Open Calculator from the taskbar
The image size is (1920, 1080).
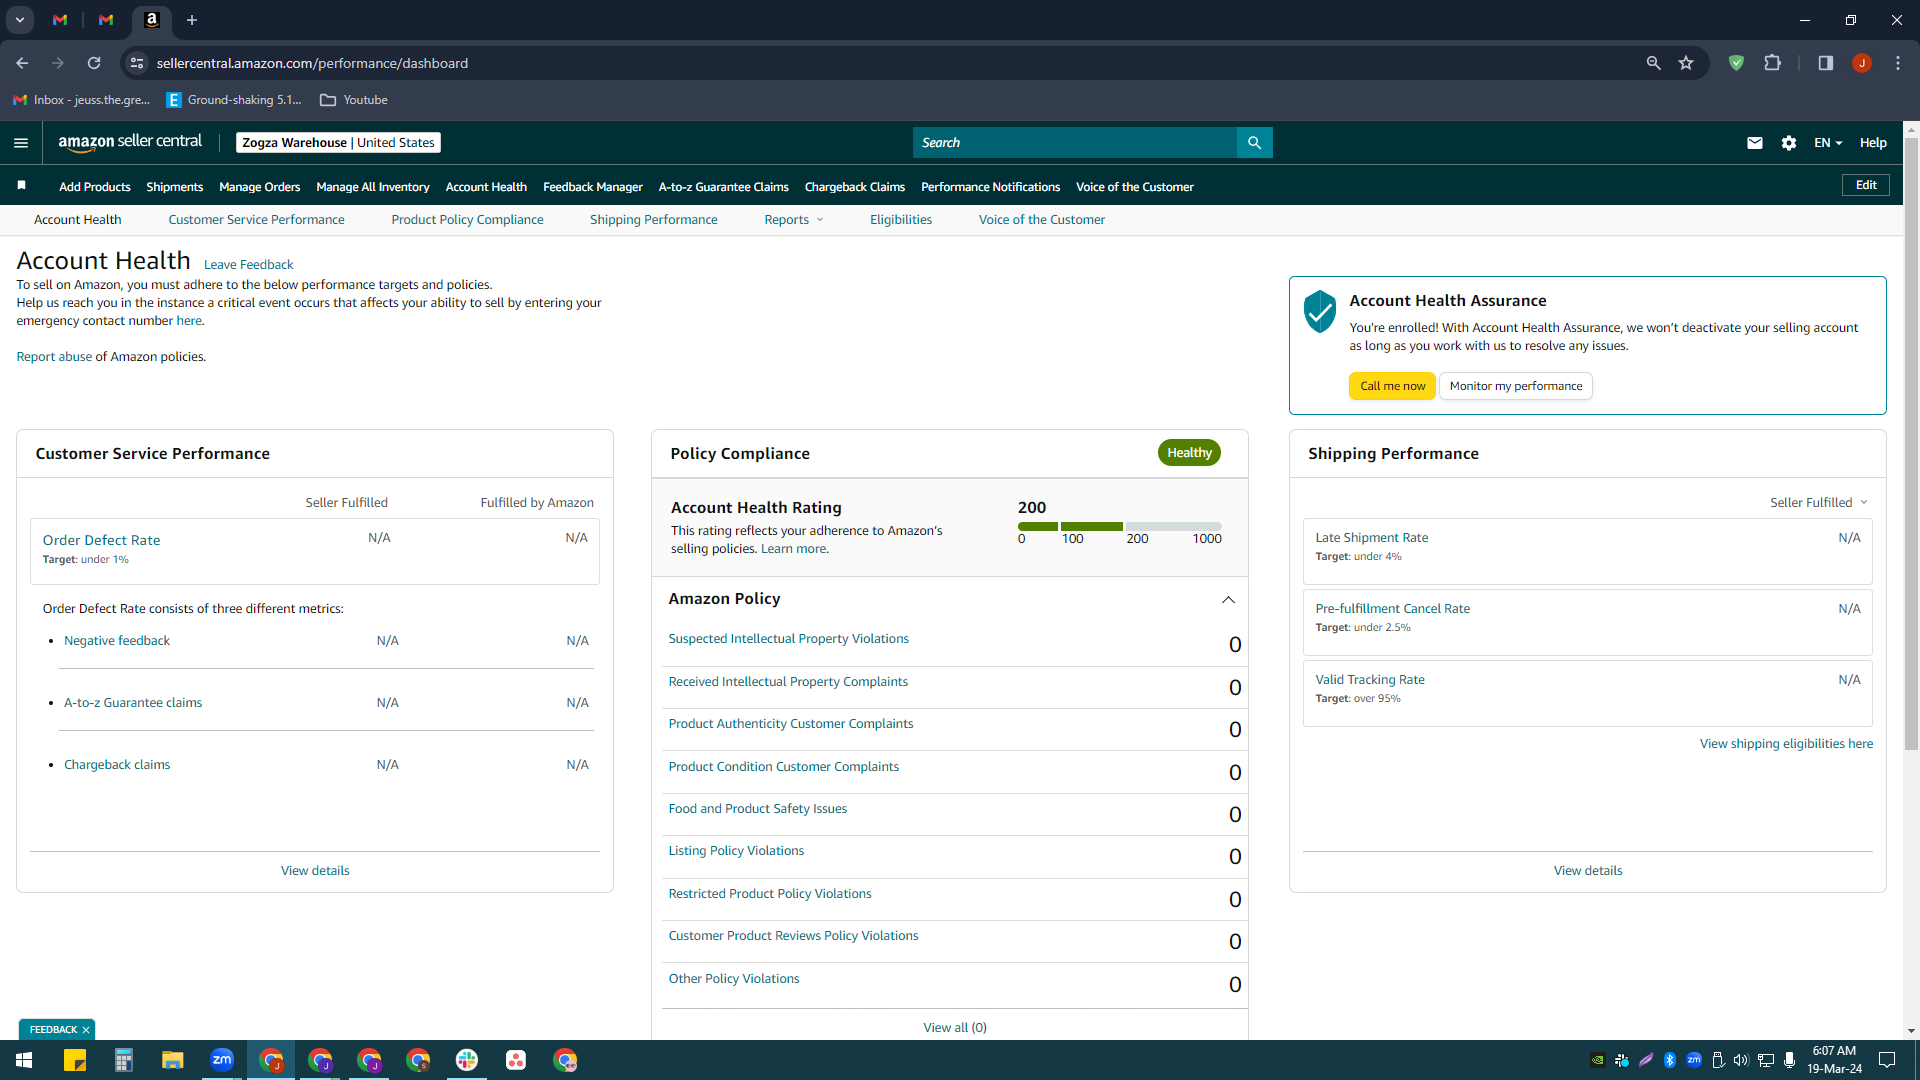pyautogui.click(x=124, y=1060)
